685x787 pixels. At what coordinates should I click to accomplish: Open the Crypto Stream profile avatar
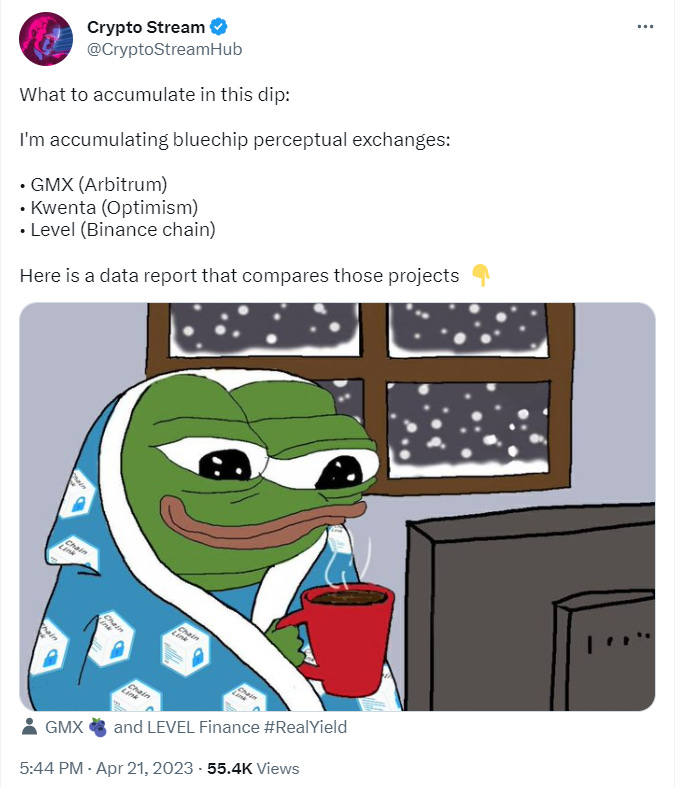[x=46, y=39]
